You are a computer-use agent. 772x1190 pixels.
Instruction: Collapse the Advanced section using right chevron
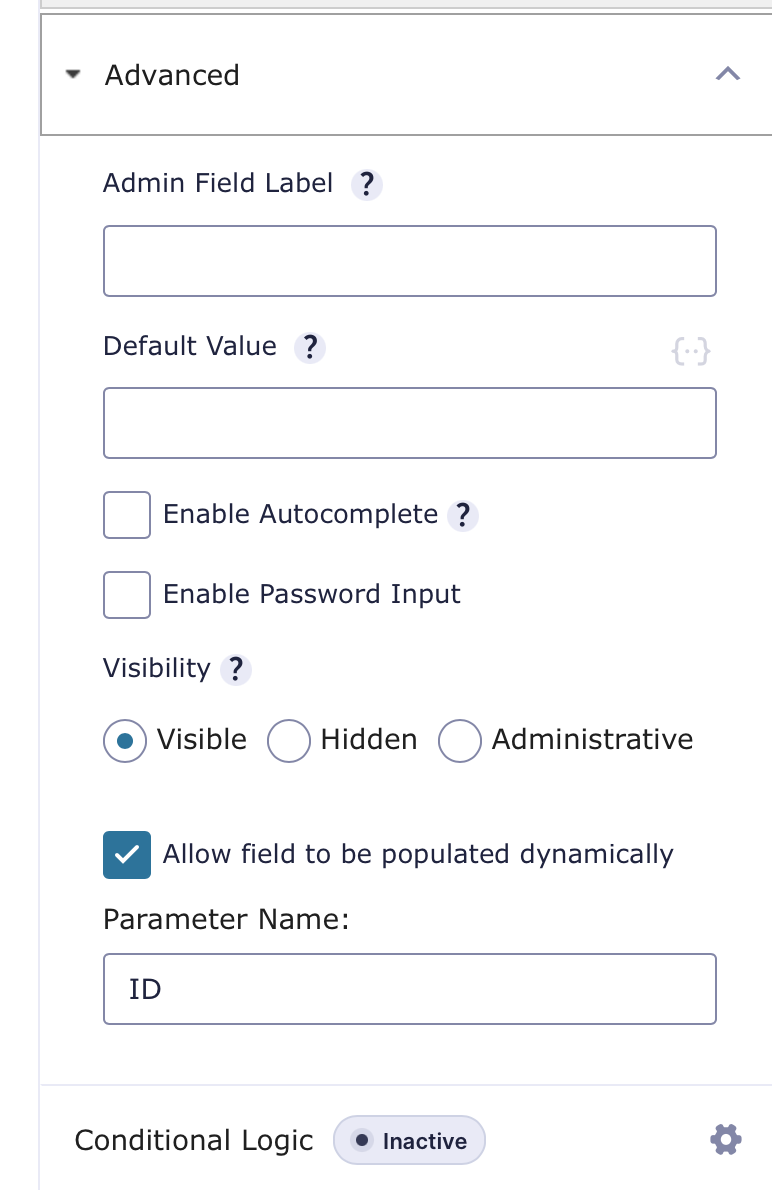pos(727,74)
